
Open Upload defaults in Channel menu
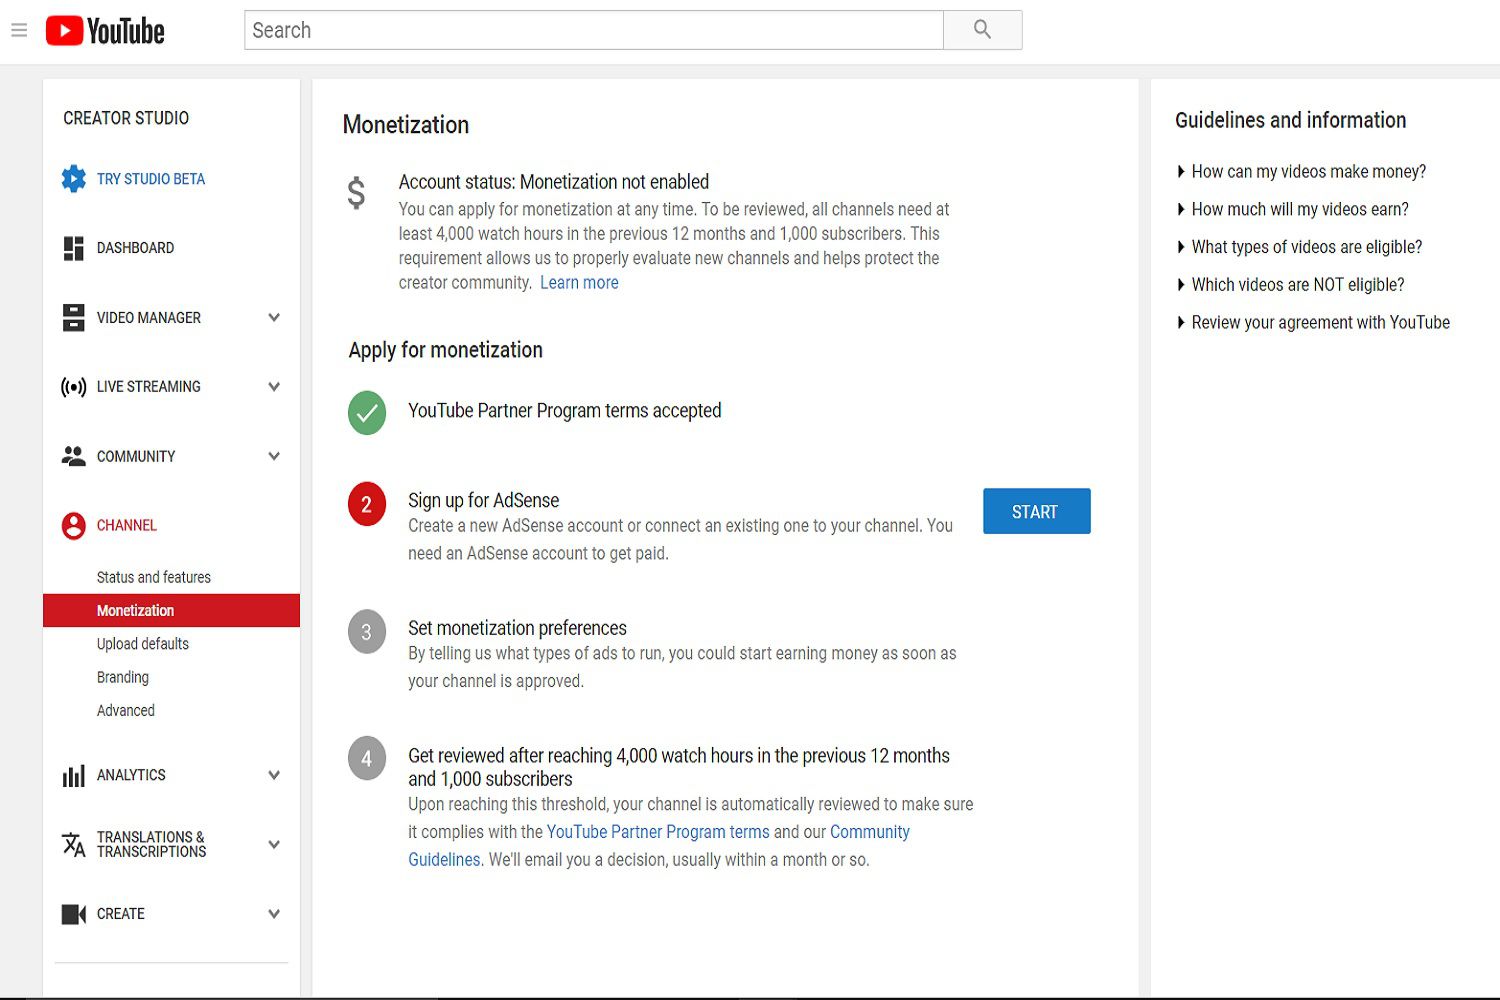[x=143, y=644]
